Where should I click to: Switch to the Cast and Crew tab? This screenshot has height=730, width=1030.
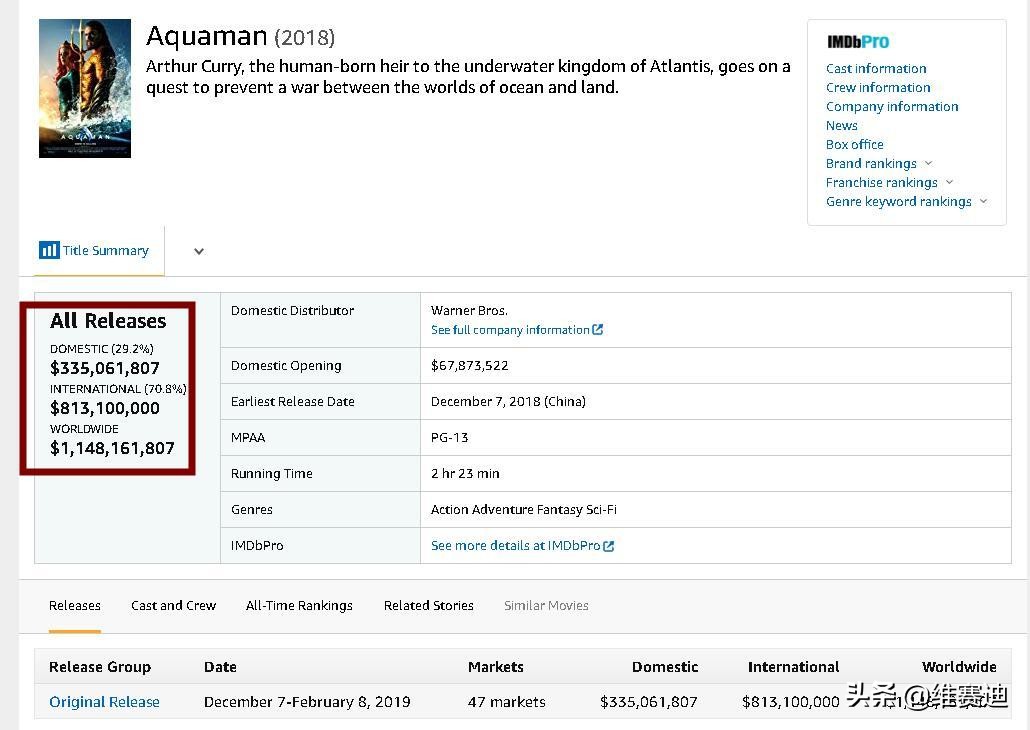point(173,605)
